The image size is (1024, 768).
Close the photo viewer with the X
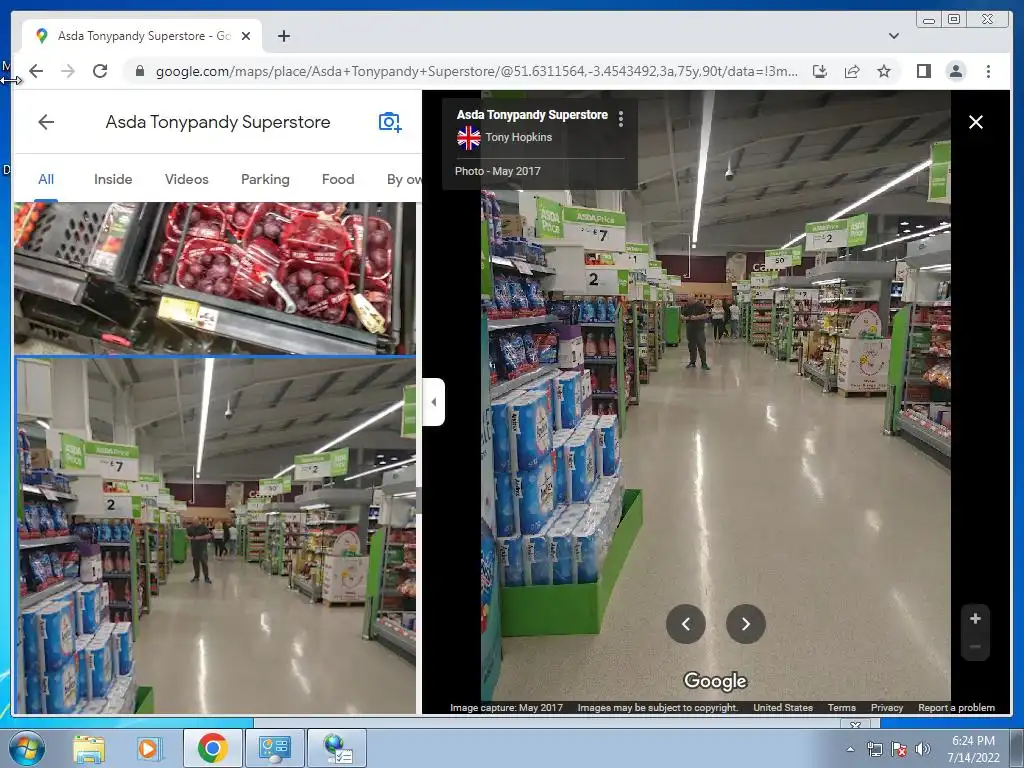pyautogui.click(x=976, y=122)
